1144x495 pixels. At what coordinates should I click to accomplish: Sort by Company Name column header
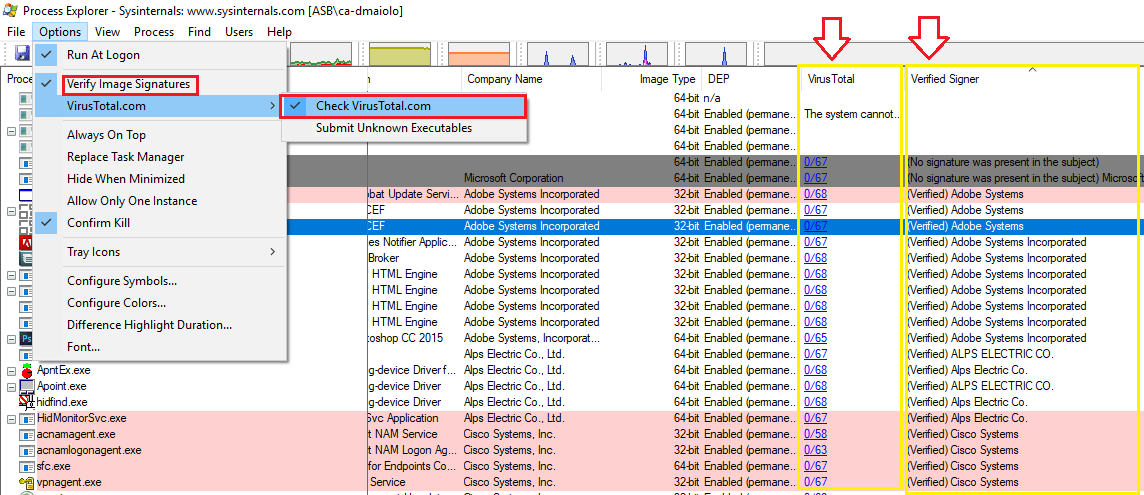531,79
